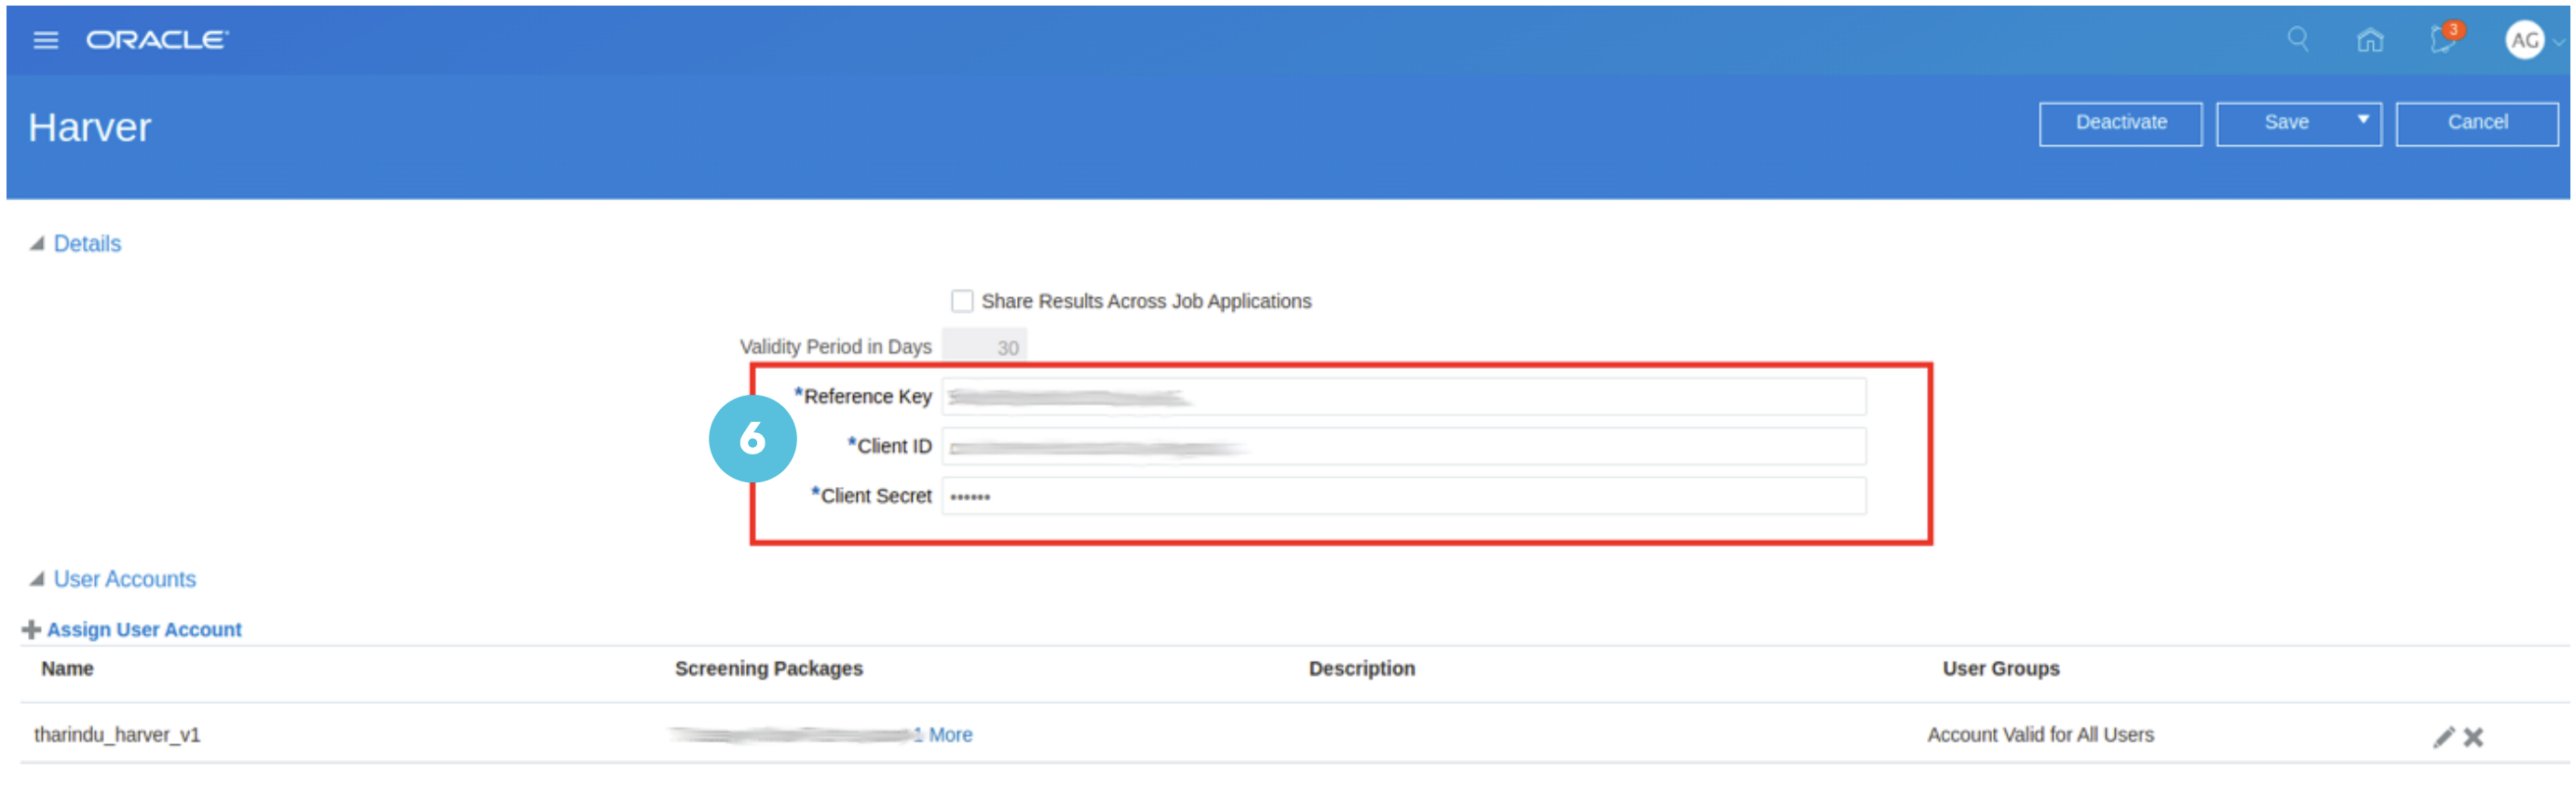Remove tharindu_harver_v1 account with X icon

pos(2473,738)
